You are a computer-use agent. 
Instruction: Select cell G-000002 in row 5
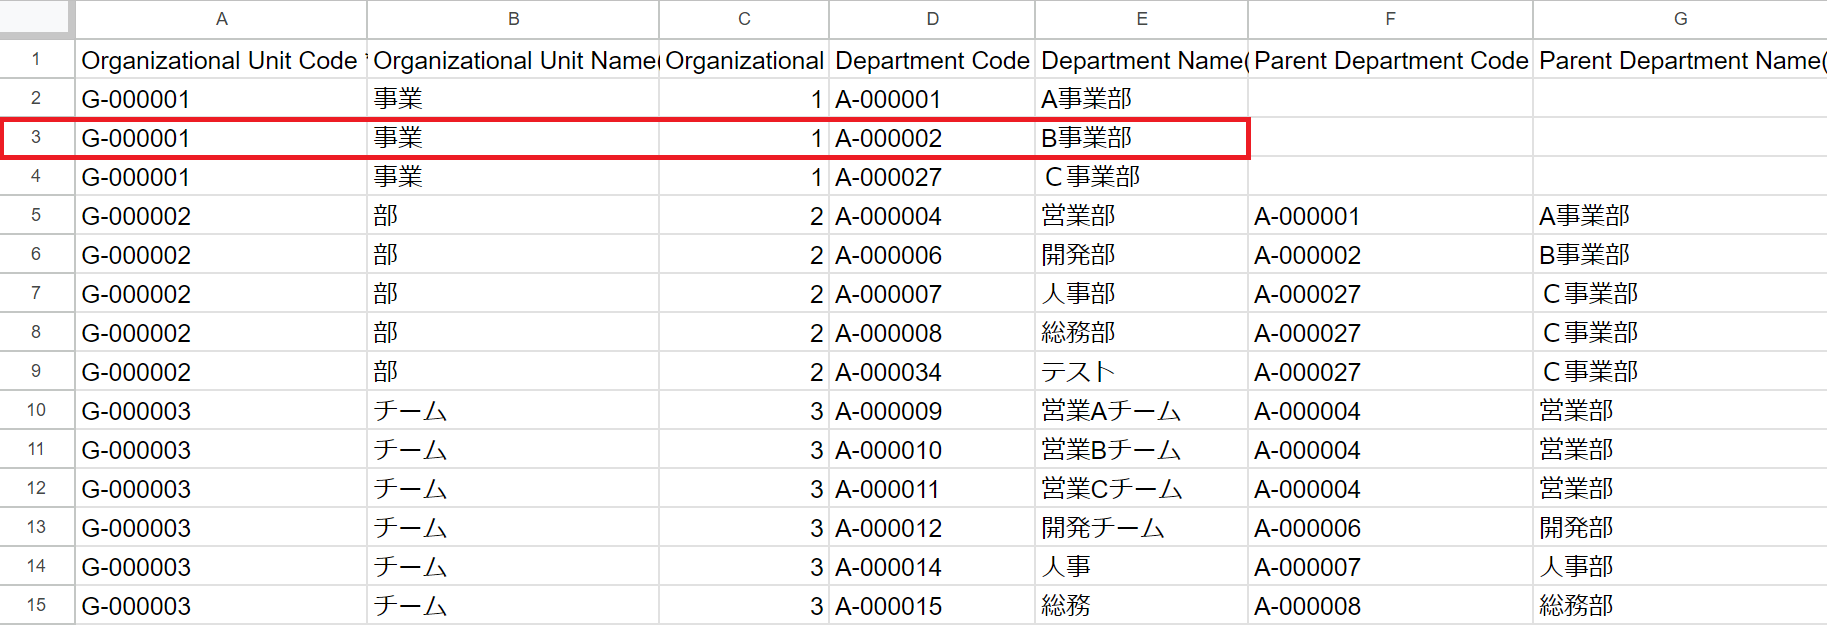pos(221,216)
